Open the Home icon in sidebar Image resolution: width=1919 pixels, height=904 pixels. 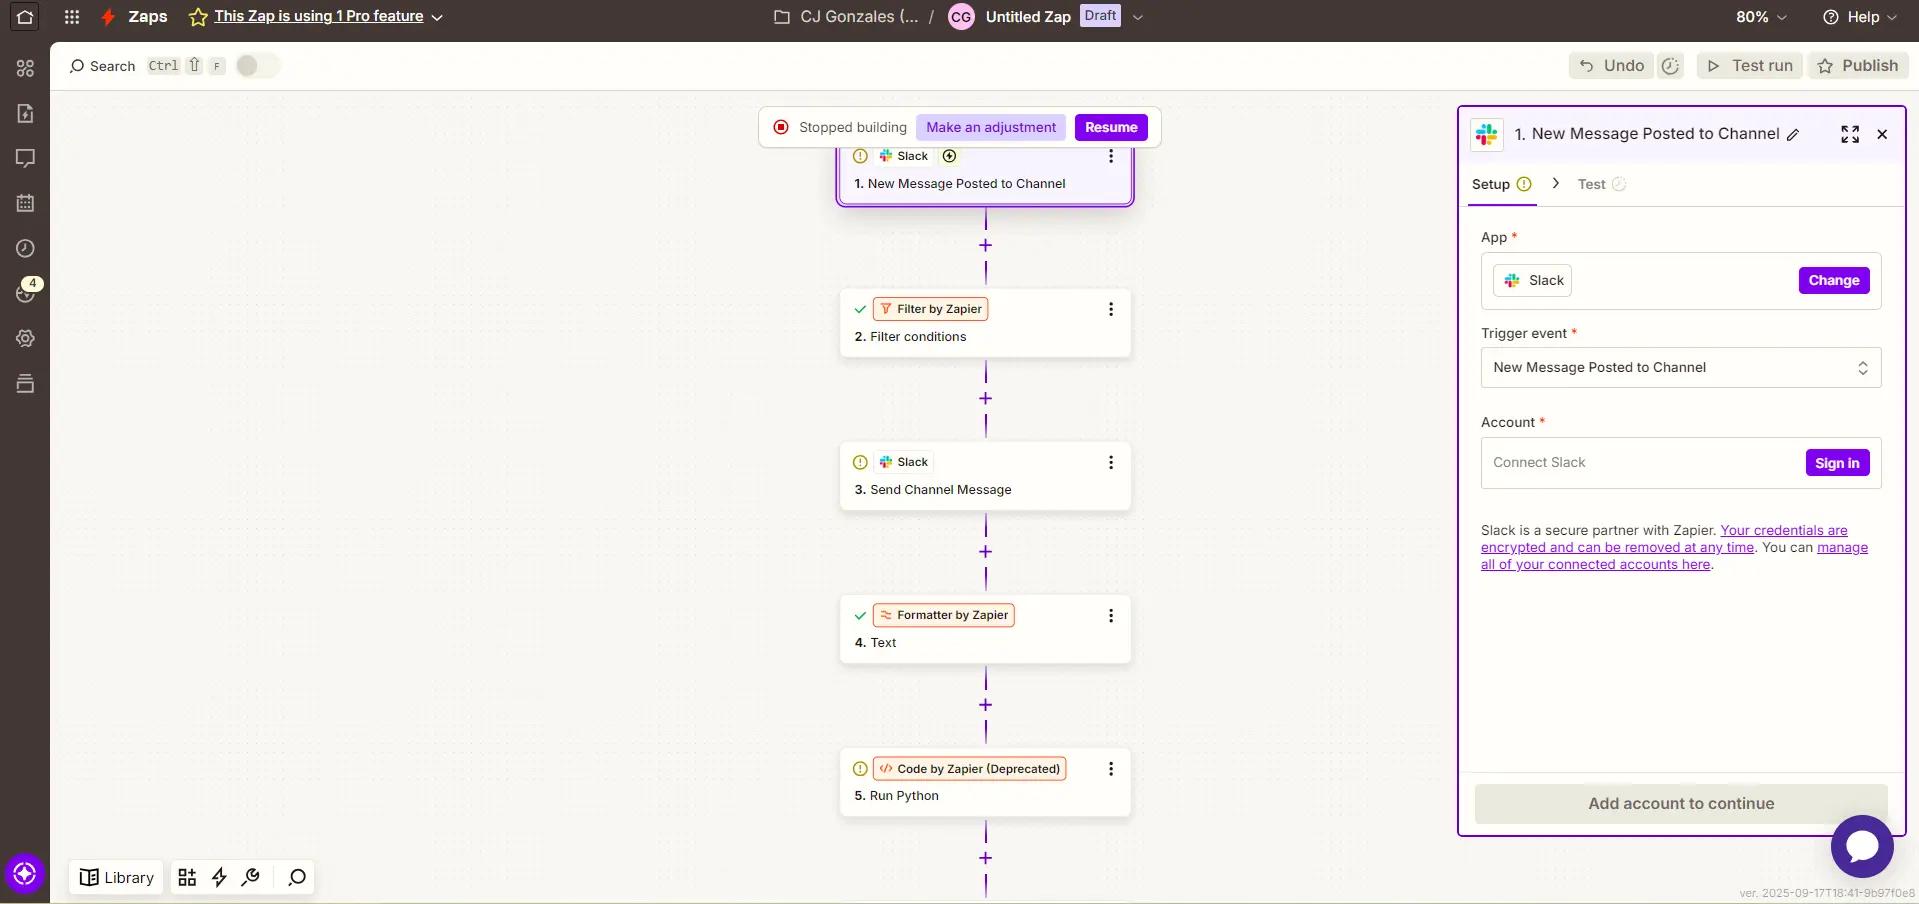(x=23, y=17)
